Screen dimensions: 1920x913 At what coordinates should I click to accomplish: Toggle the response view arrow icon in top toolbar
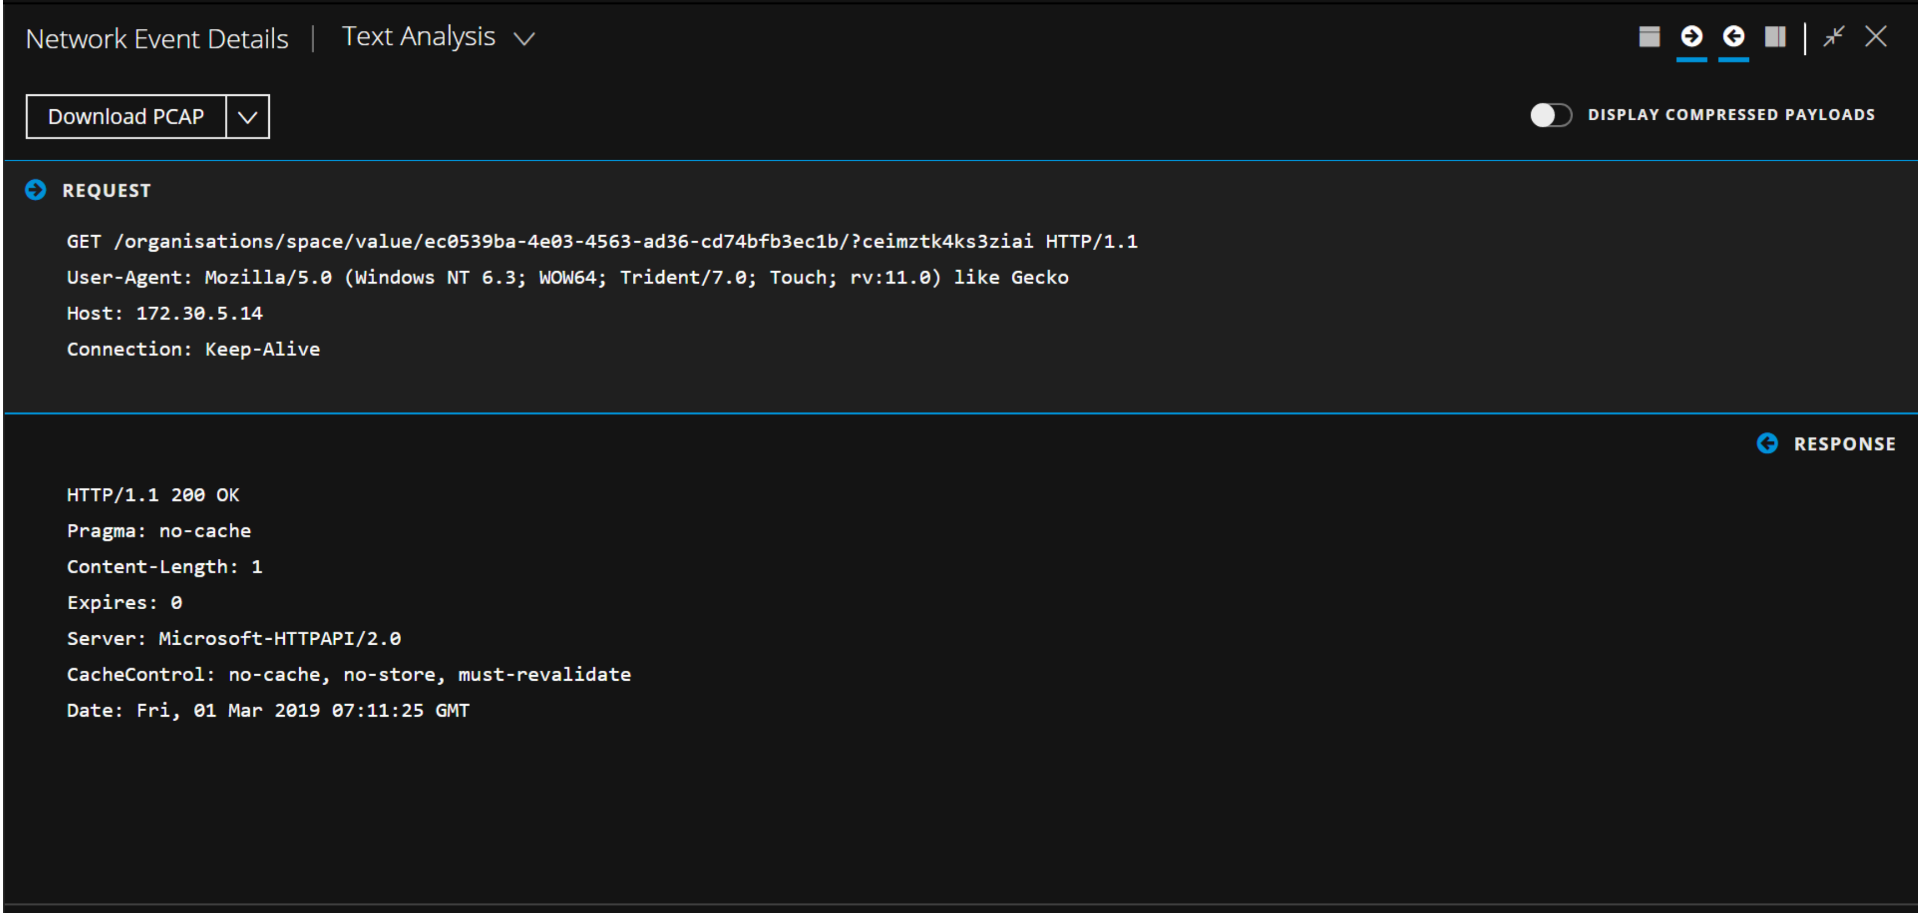tap(1733, 37)
